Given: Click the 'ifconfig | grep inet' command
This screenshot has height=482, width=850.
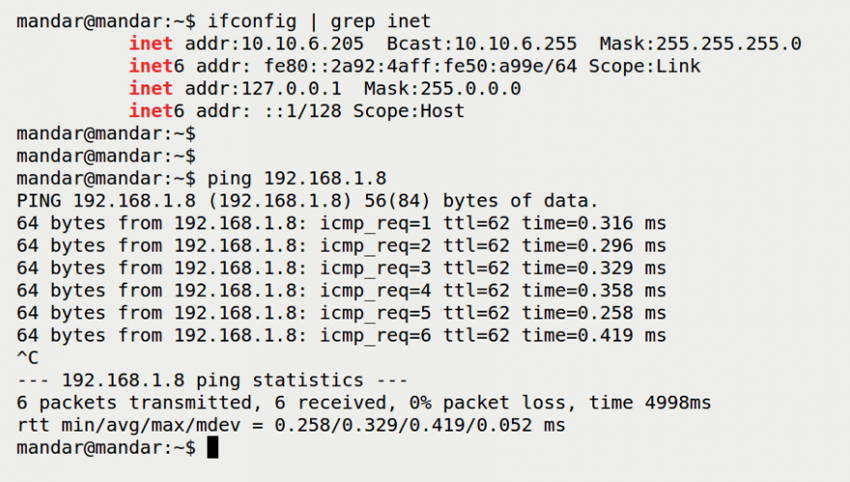Looking at the screenshot, I should (319, 21).
